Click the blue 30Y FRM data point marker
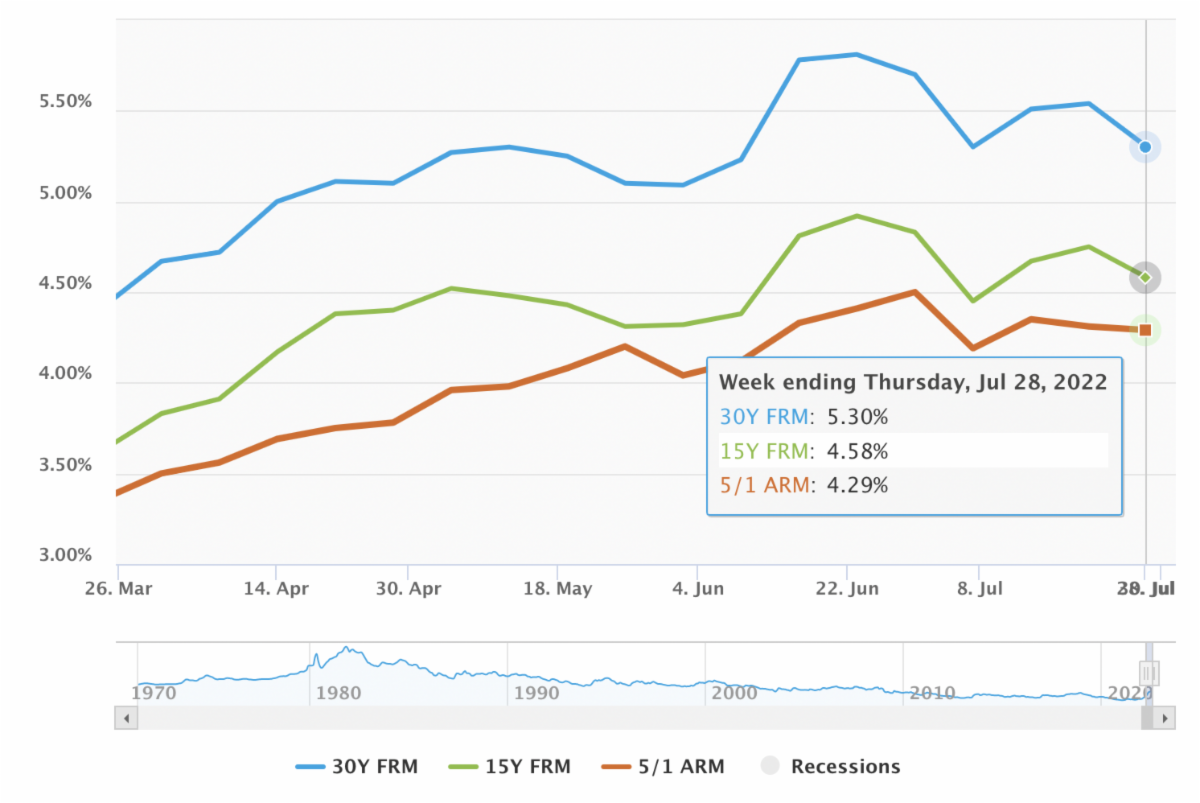 pyautogui.click(x=1145, y=147)
